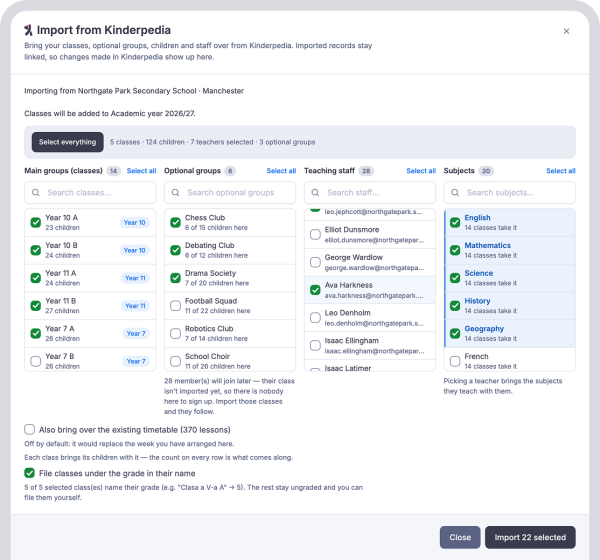Screen dimensions: 600x560
Task: Uncheck the Year 11 A class
Action: (36, 278)
